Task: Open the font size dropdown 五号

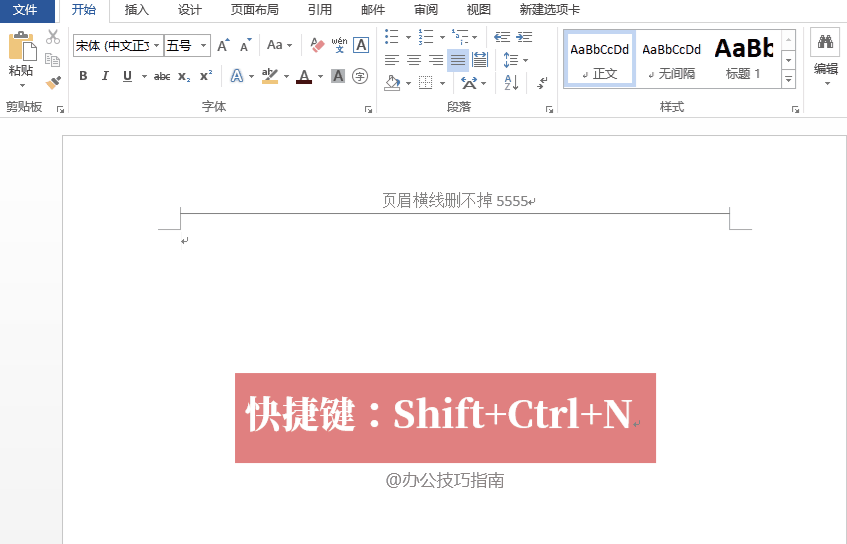Action: coord(204,45)
